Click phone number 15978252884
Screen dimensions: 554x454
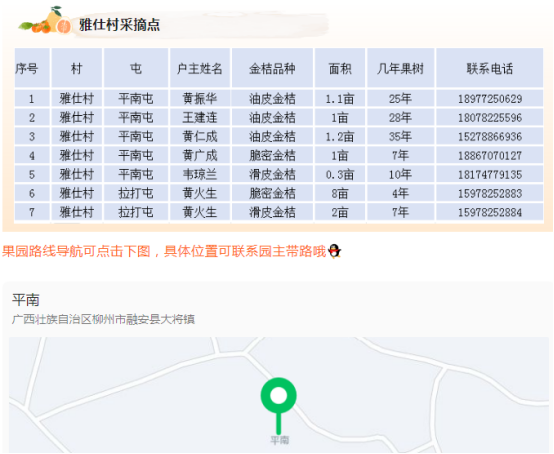click(490, 212)
